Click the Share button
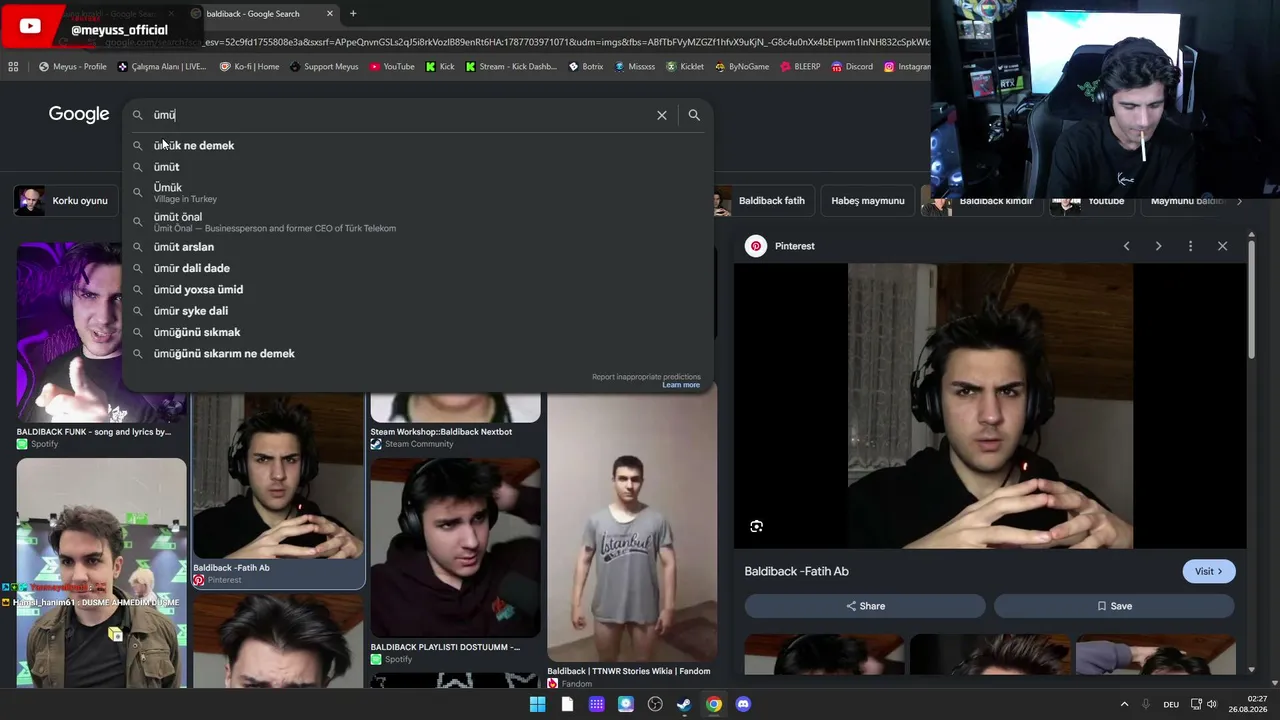The width and height of the screenshot is (1280, 720). (865, 606)
